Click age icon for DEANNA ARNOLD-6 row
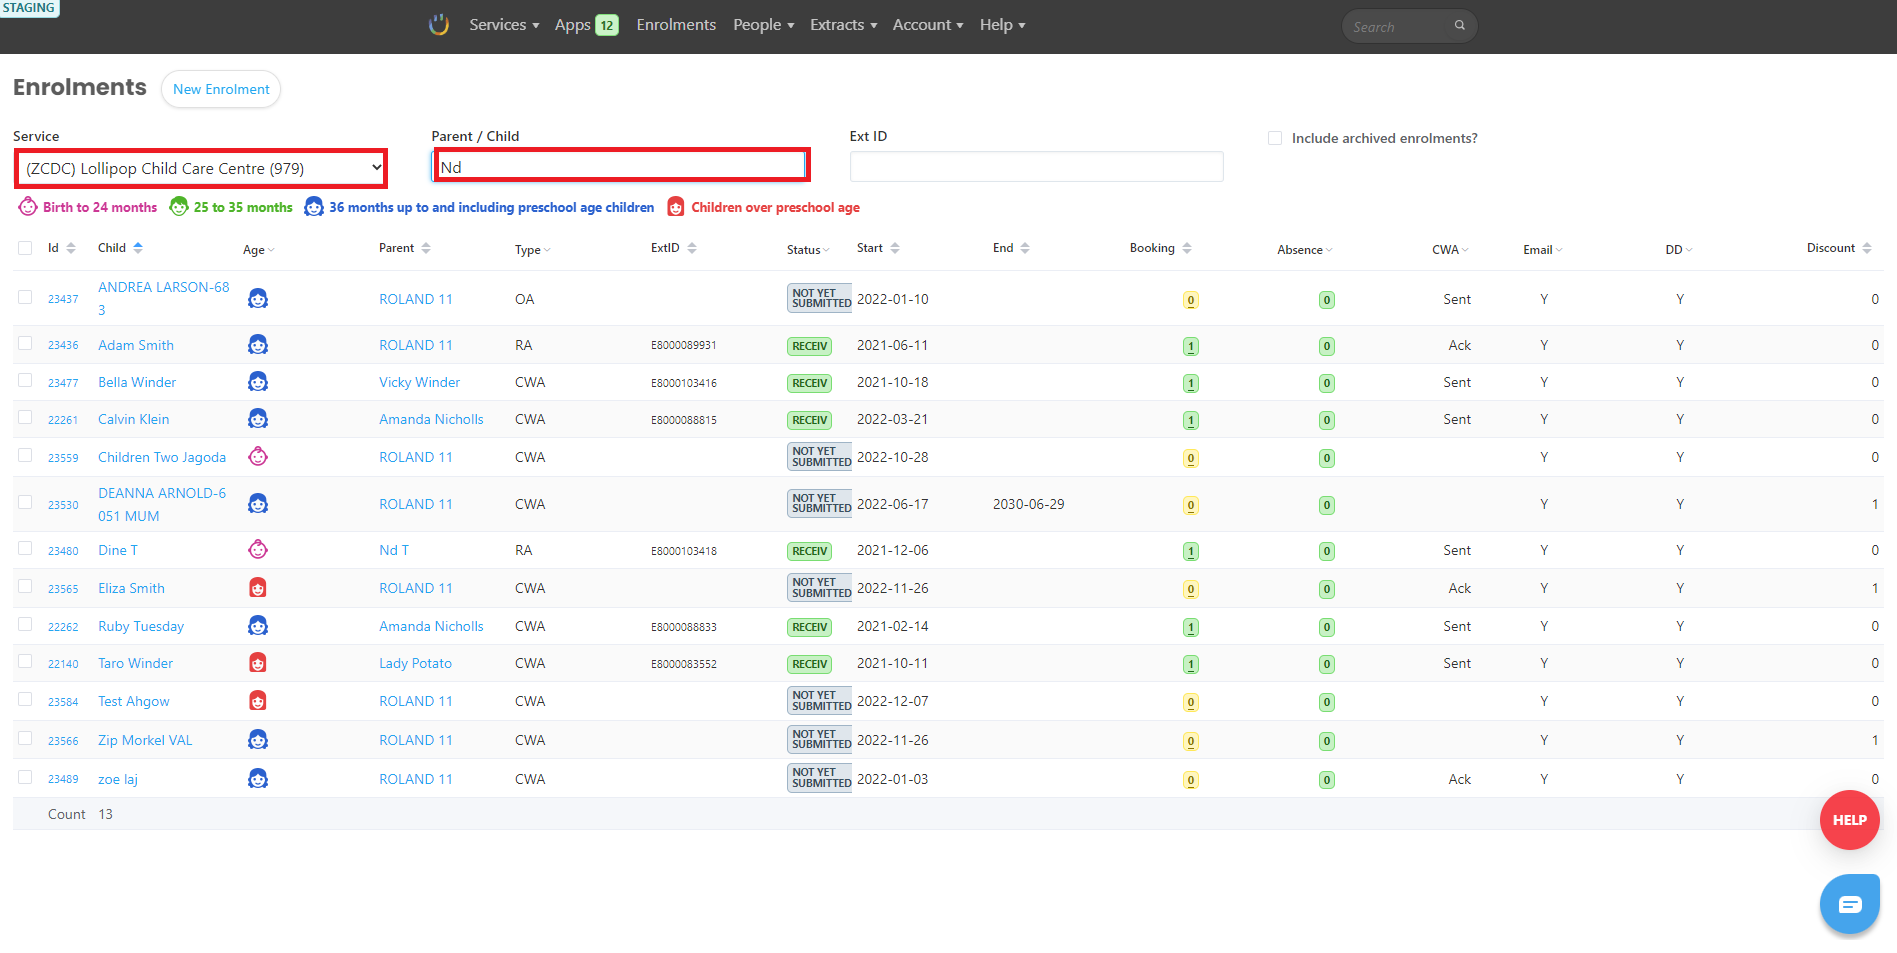The image size is (1897, 953). pyautogui.click(x=258, y=504)
